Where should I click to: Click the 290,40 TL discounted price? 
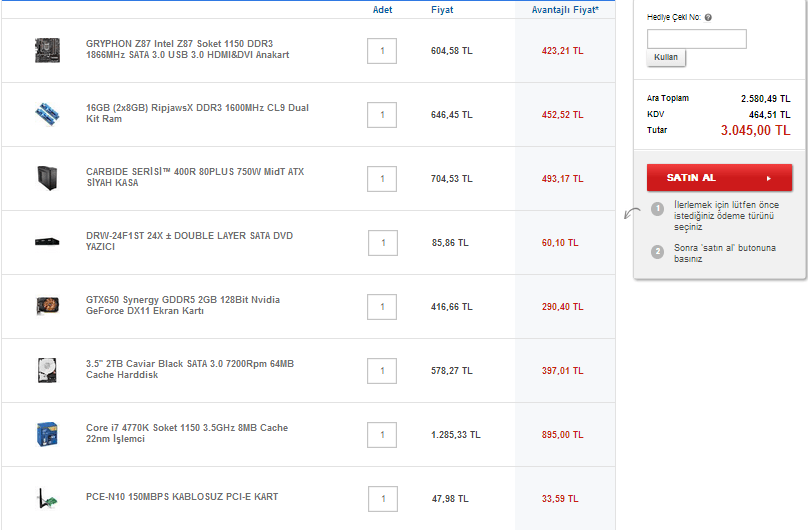click(563, 307)
